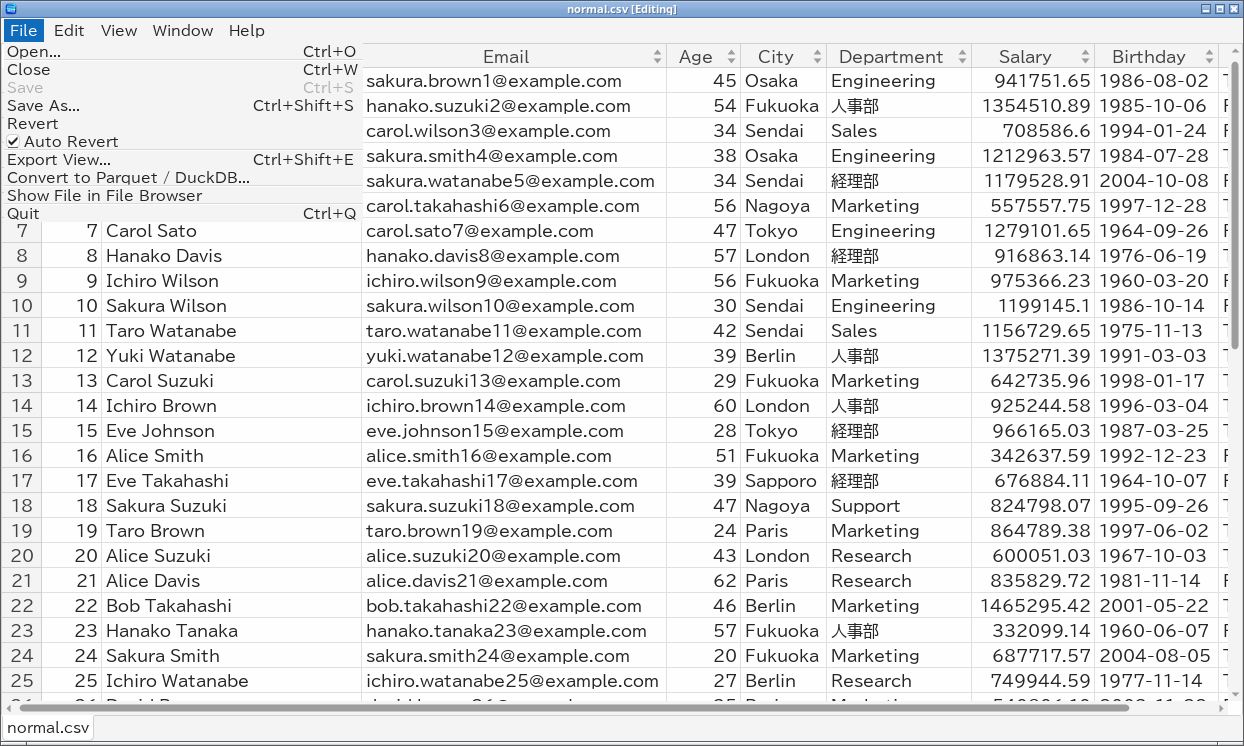Screen dimensions: 1244x746
Task: Click the Department column sort arrows
Action: point(962,57)
